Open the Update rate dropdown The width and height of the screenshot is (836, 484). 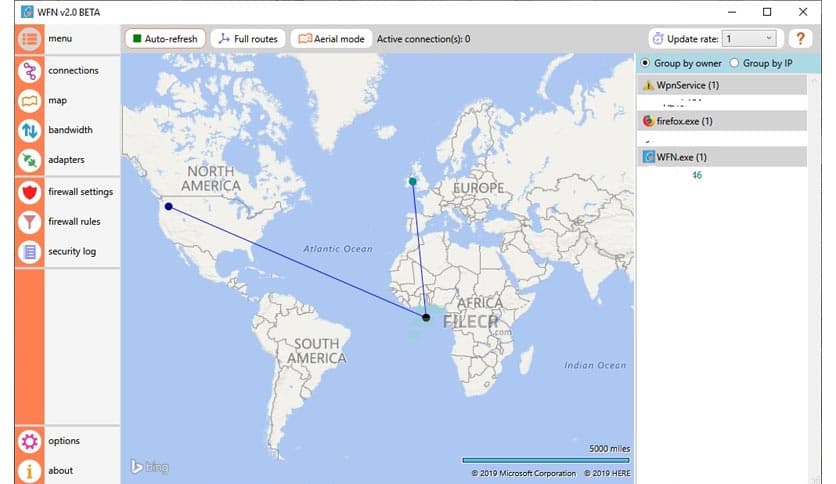pyautogui.click(x=749, y=38)
